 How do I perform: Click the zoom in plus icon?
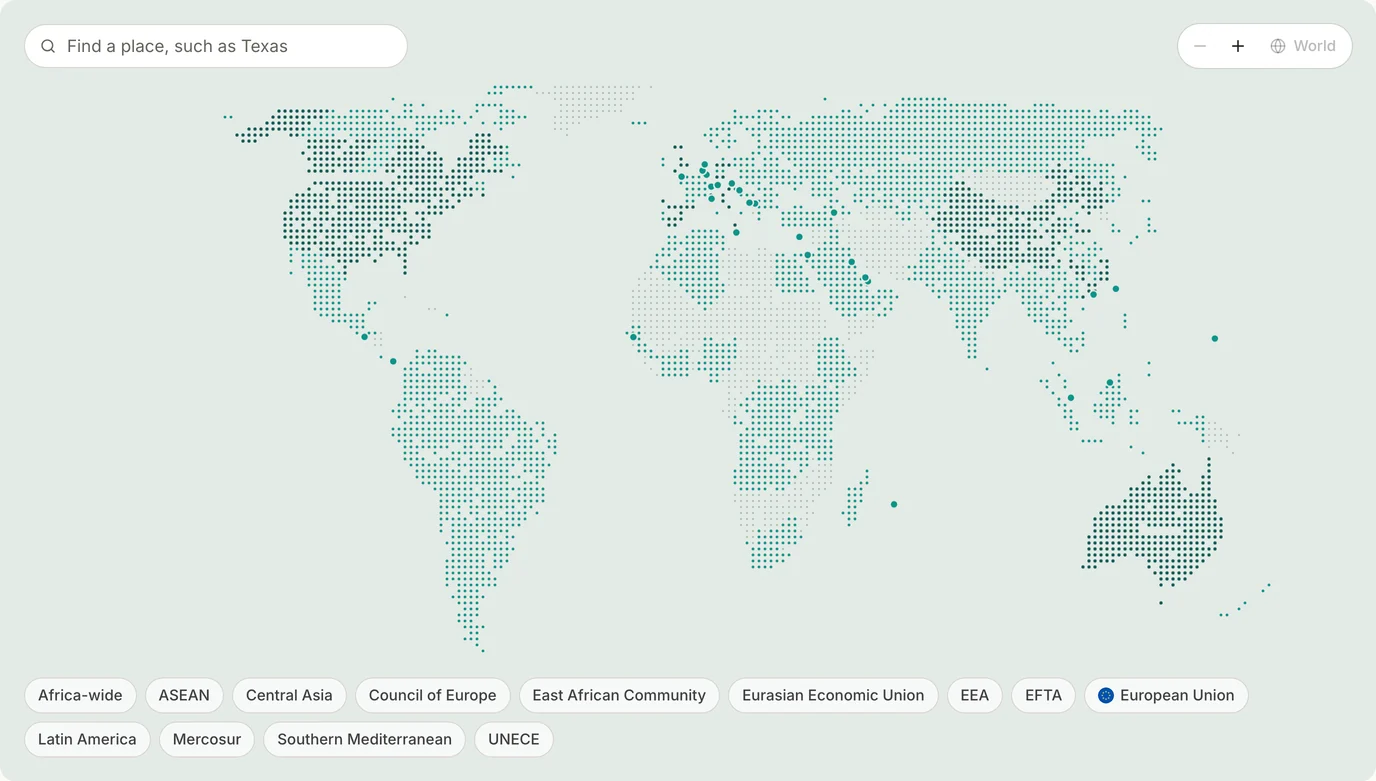[1238, 46]
